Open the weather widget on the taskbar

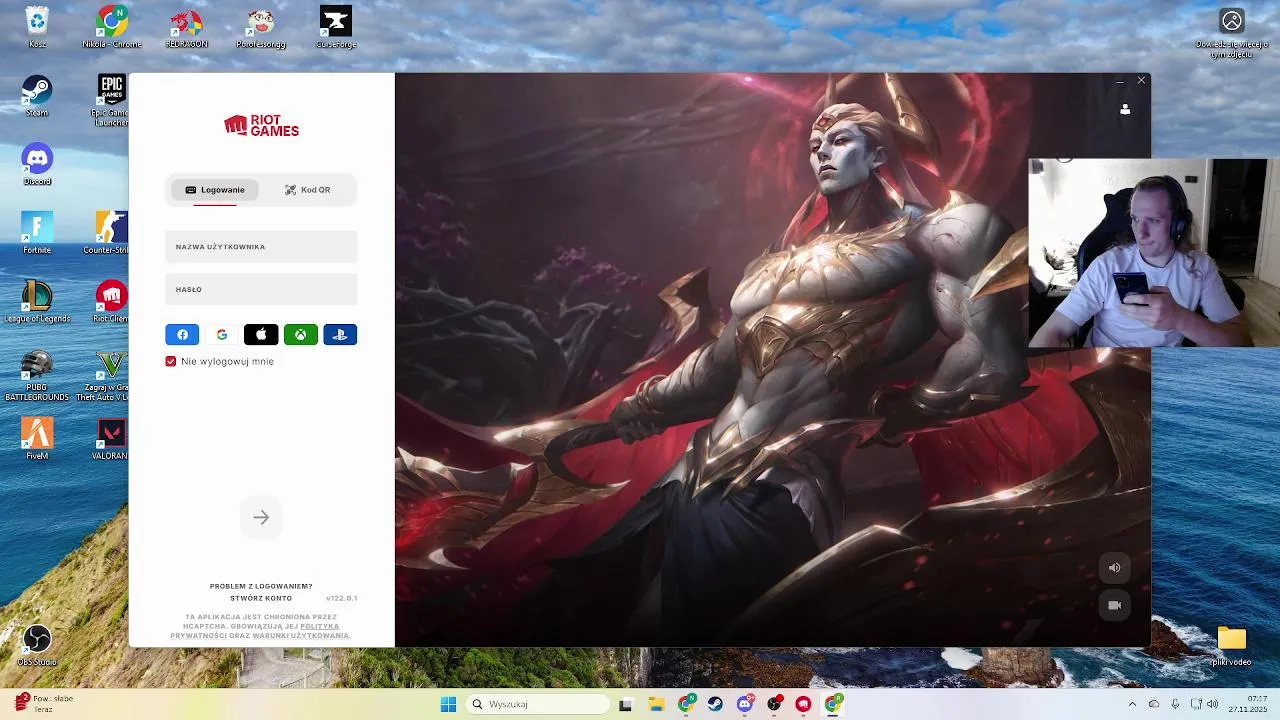click(45, 703)
